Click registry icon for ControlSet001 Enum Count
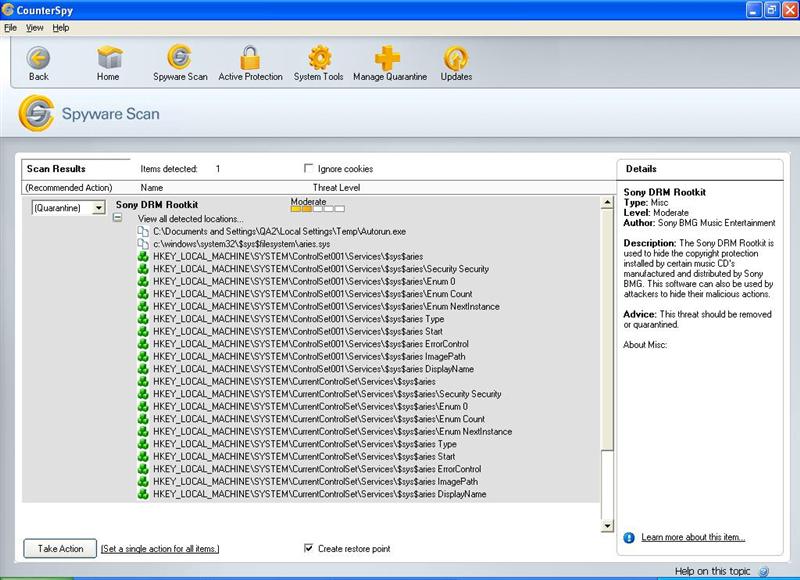The height and width of the screenshot is (580, 800). tap(143, 294)
